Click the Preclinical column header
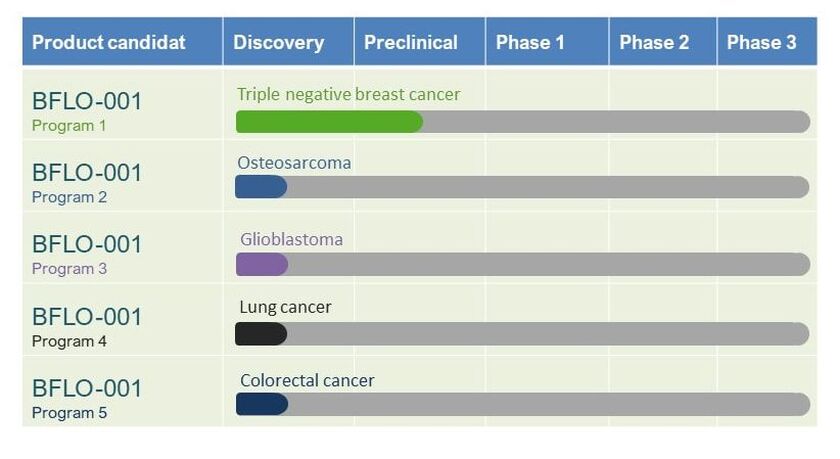Screen dimensions: 840x459 click(419, 42)
